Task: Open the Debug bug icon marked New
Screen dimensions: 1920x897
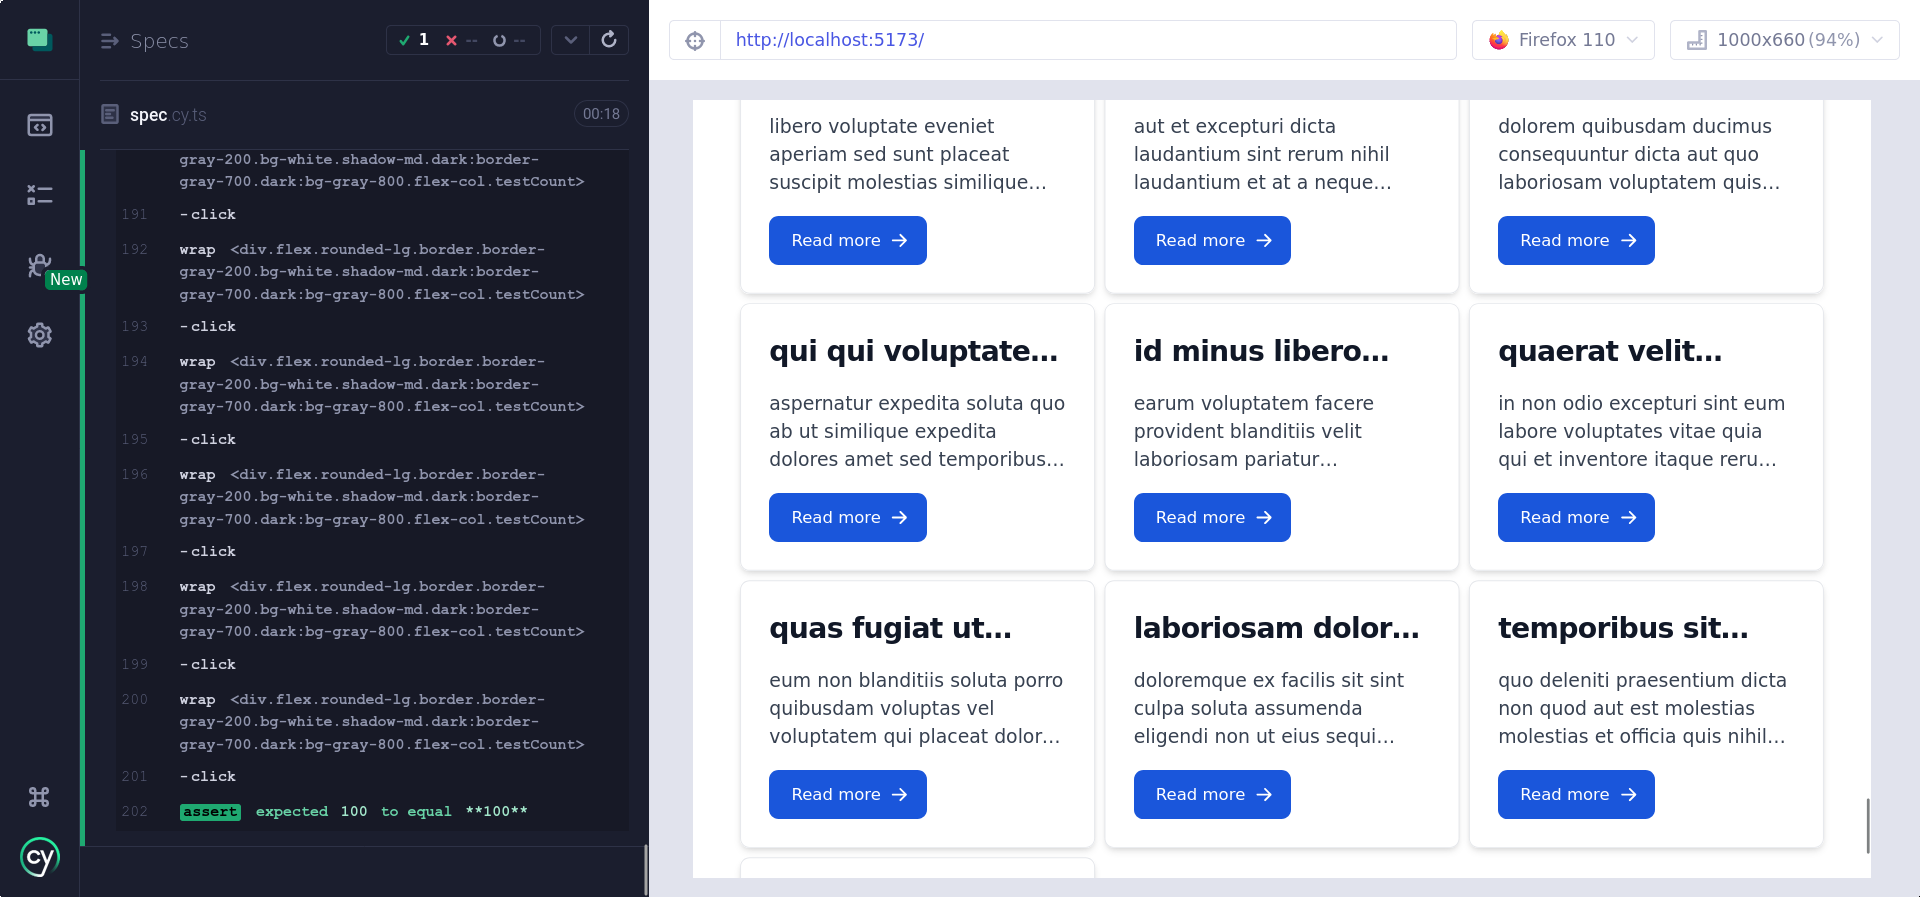Action: pos(39,265)
